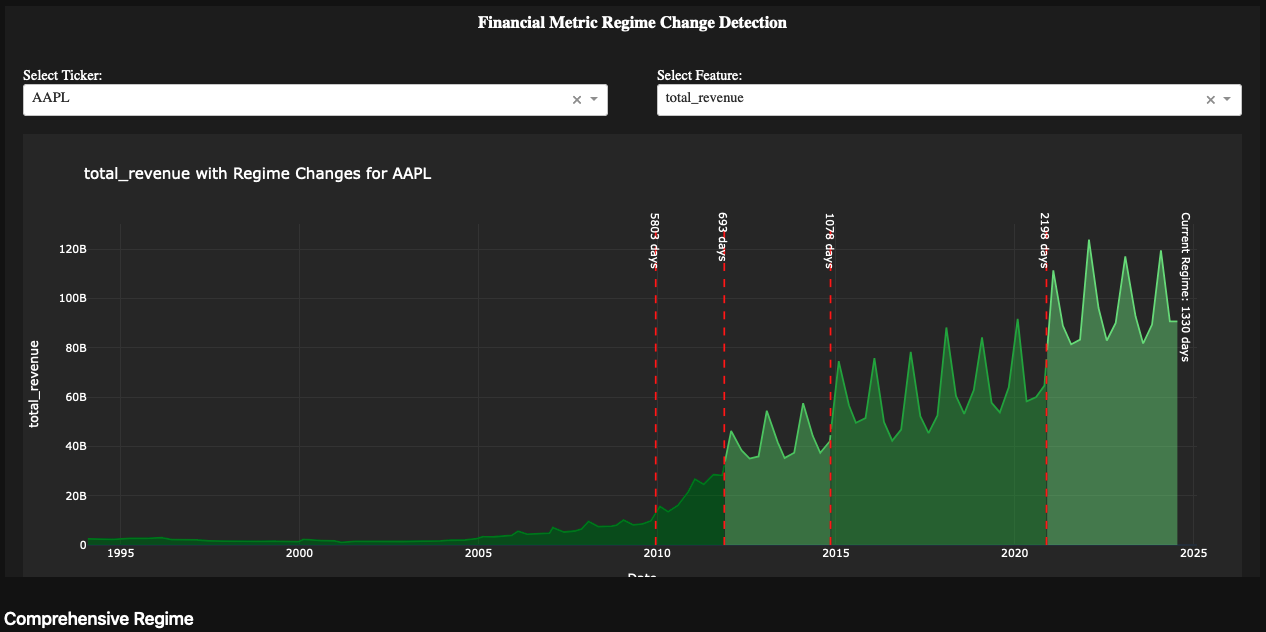
Task: Select the 693 days regime label
Action: (722, 236)
